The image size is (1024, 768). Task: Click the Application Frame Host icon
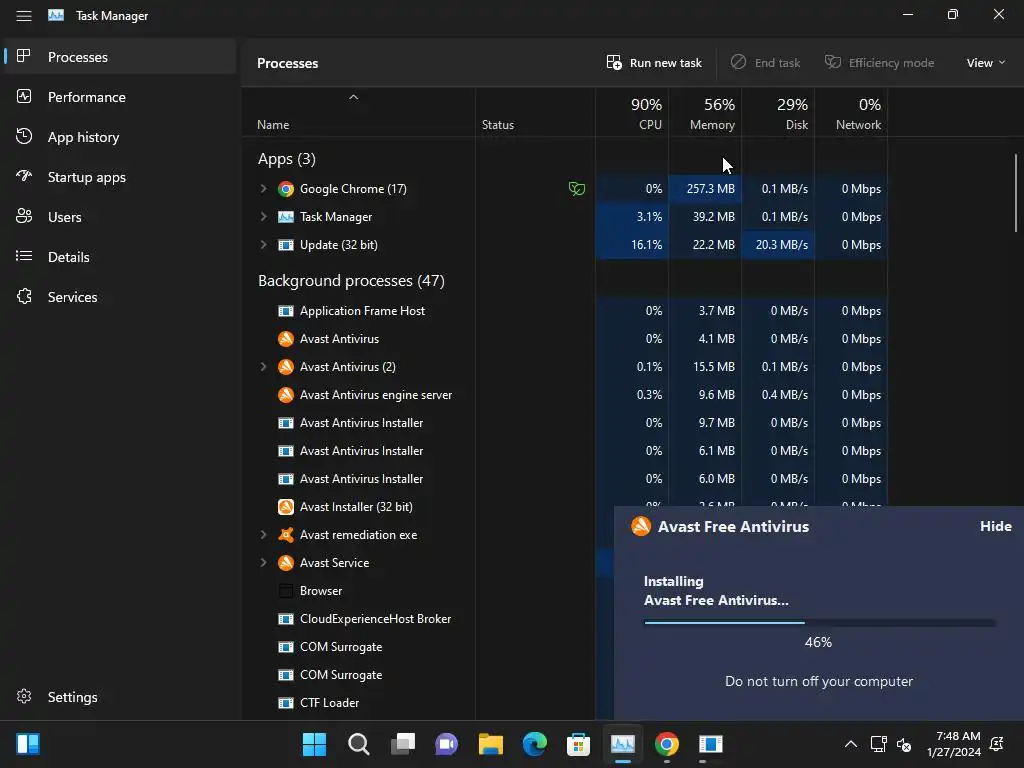[x=285, y=311]
